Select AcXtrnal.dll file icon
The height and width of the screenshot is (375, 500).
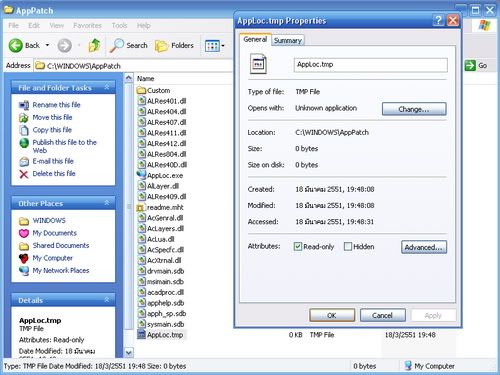click(x=142, y=260)
